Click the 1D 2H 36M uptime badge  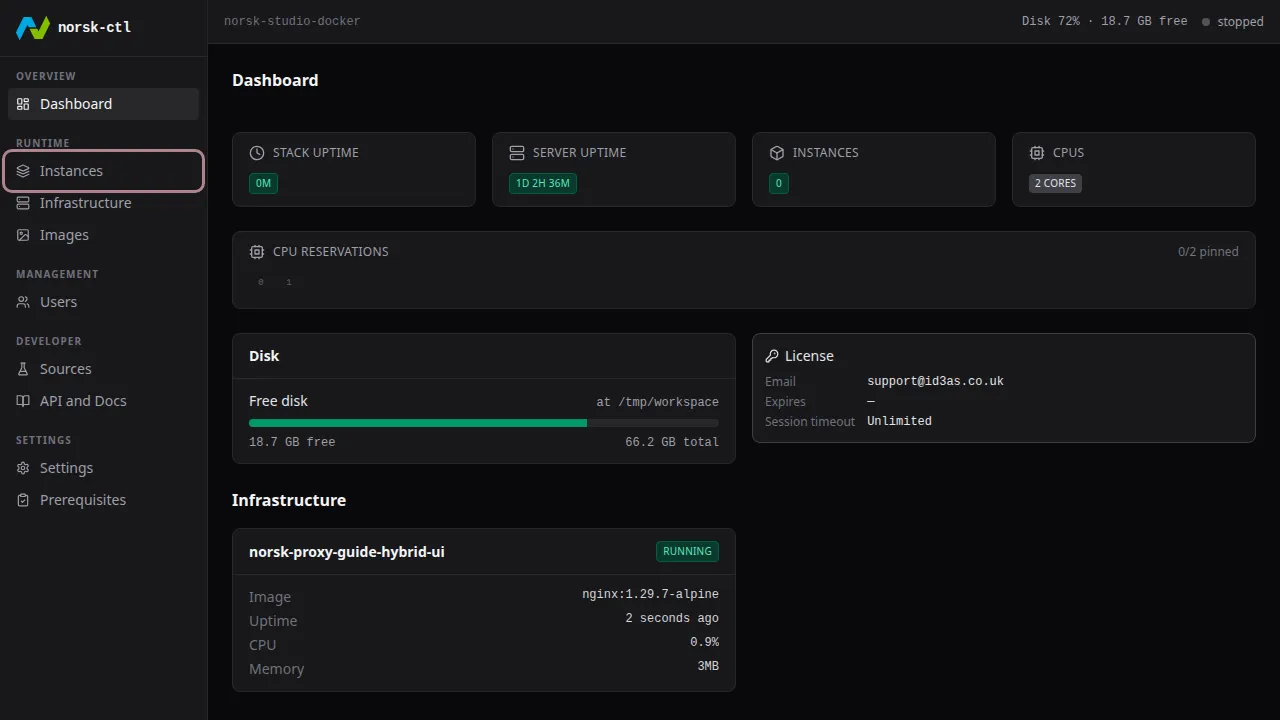543,184
